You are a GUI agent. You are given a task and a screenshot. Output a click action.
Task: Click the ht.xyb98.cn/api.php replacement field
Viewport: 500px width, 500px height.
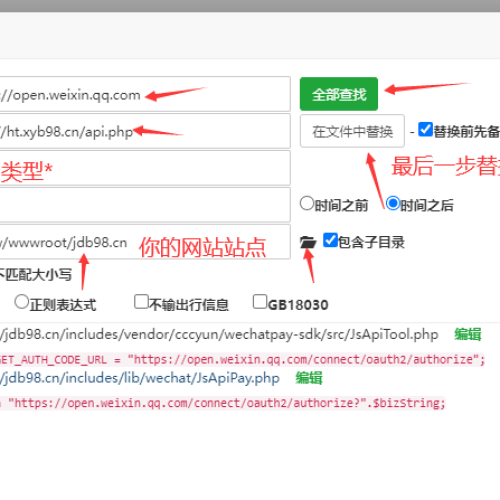pyautogui.click(x=145, y=131)
